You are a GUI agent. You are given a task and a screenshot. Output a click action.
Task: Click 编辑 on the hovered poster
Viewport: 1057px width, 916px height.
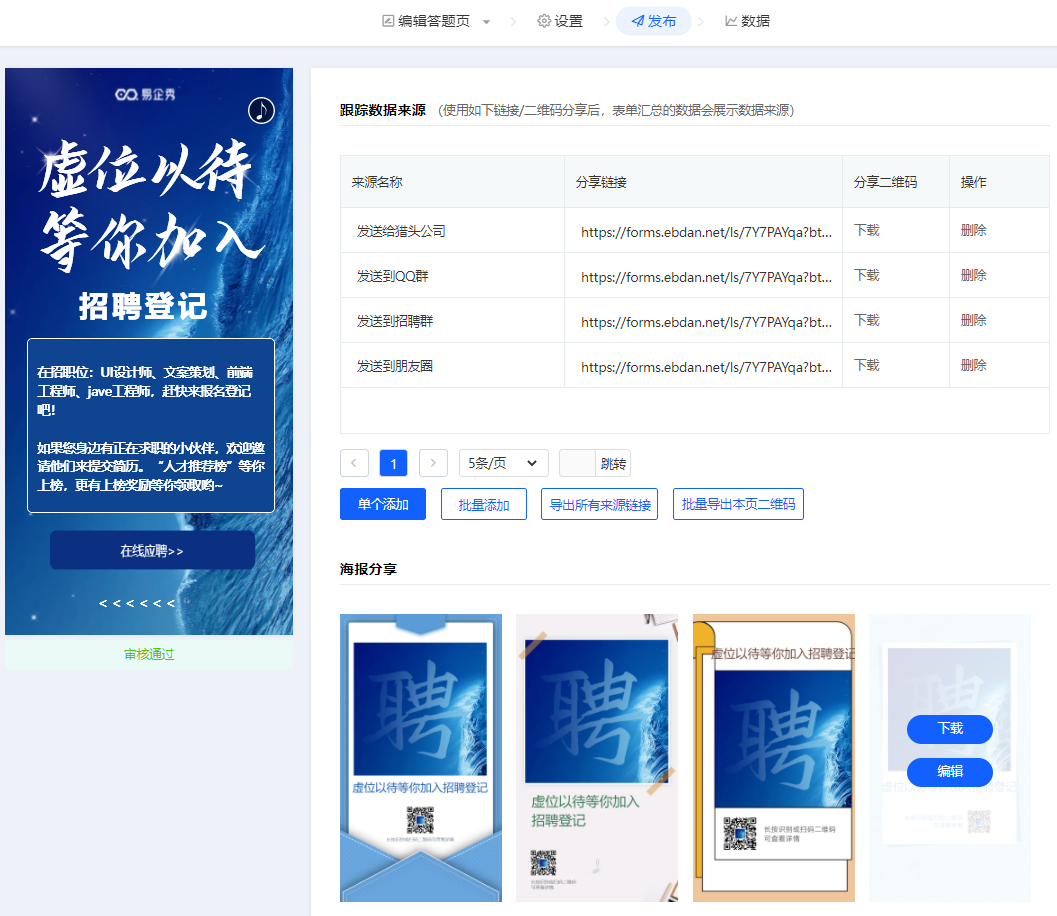(x=949, y=772)
